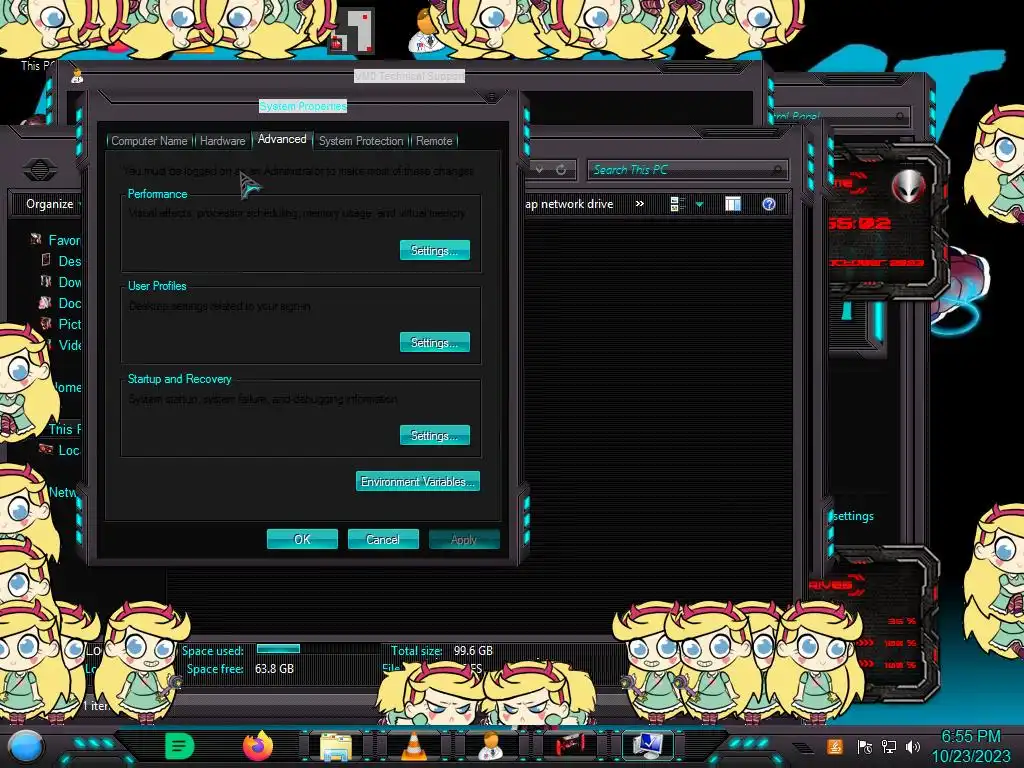The height and width of the screenshot is (768, 1024).
Task: Click the Start orb button
Action: 26,747
